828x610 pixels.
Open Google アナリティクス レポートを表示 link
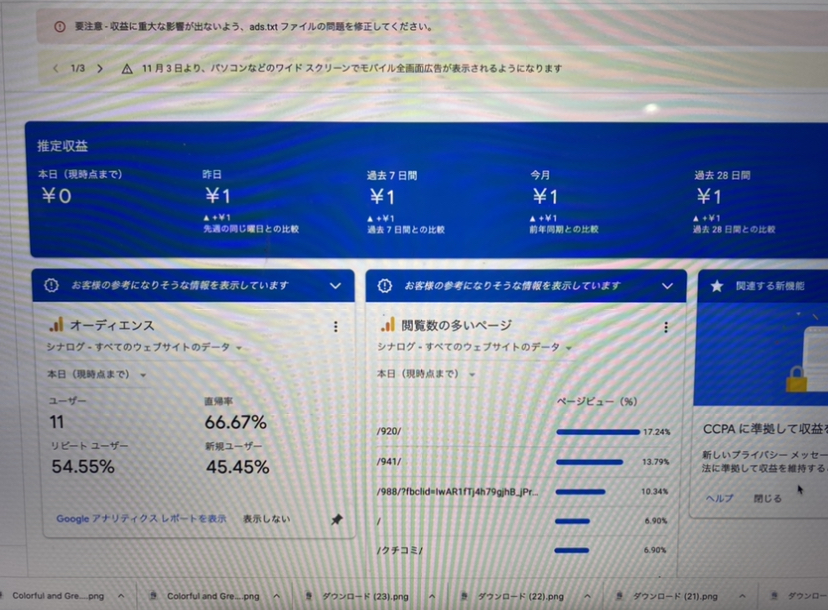pyautogui.click(x=140, y=519)
